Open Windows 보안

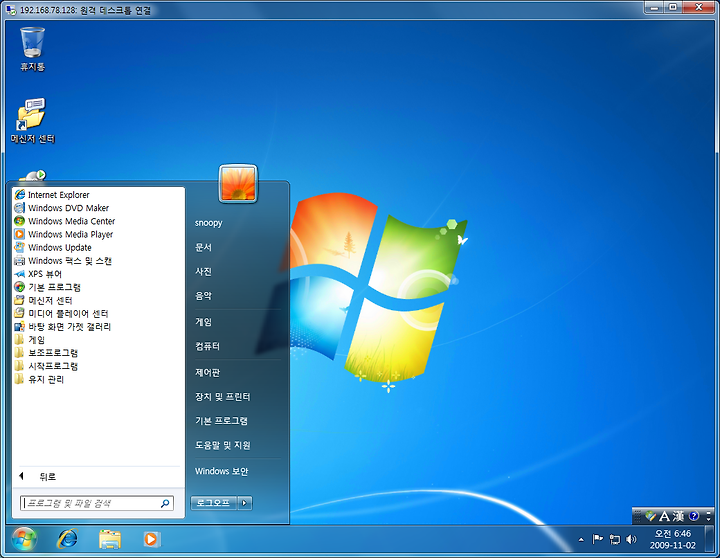coord(221,471)
